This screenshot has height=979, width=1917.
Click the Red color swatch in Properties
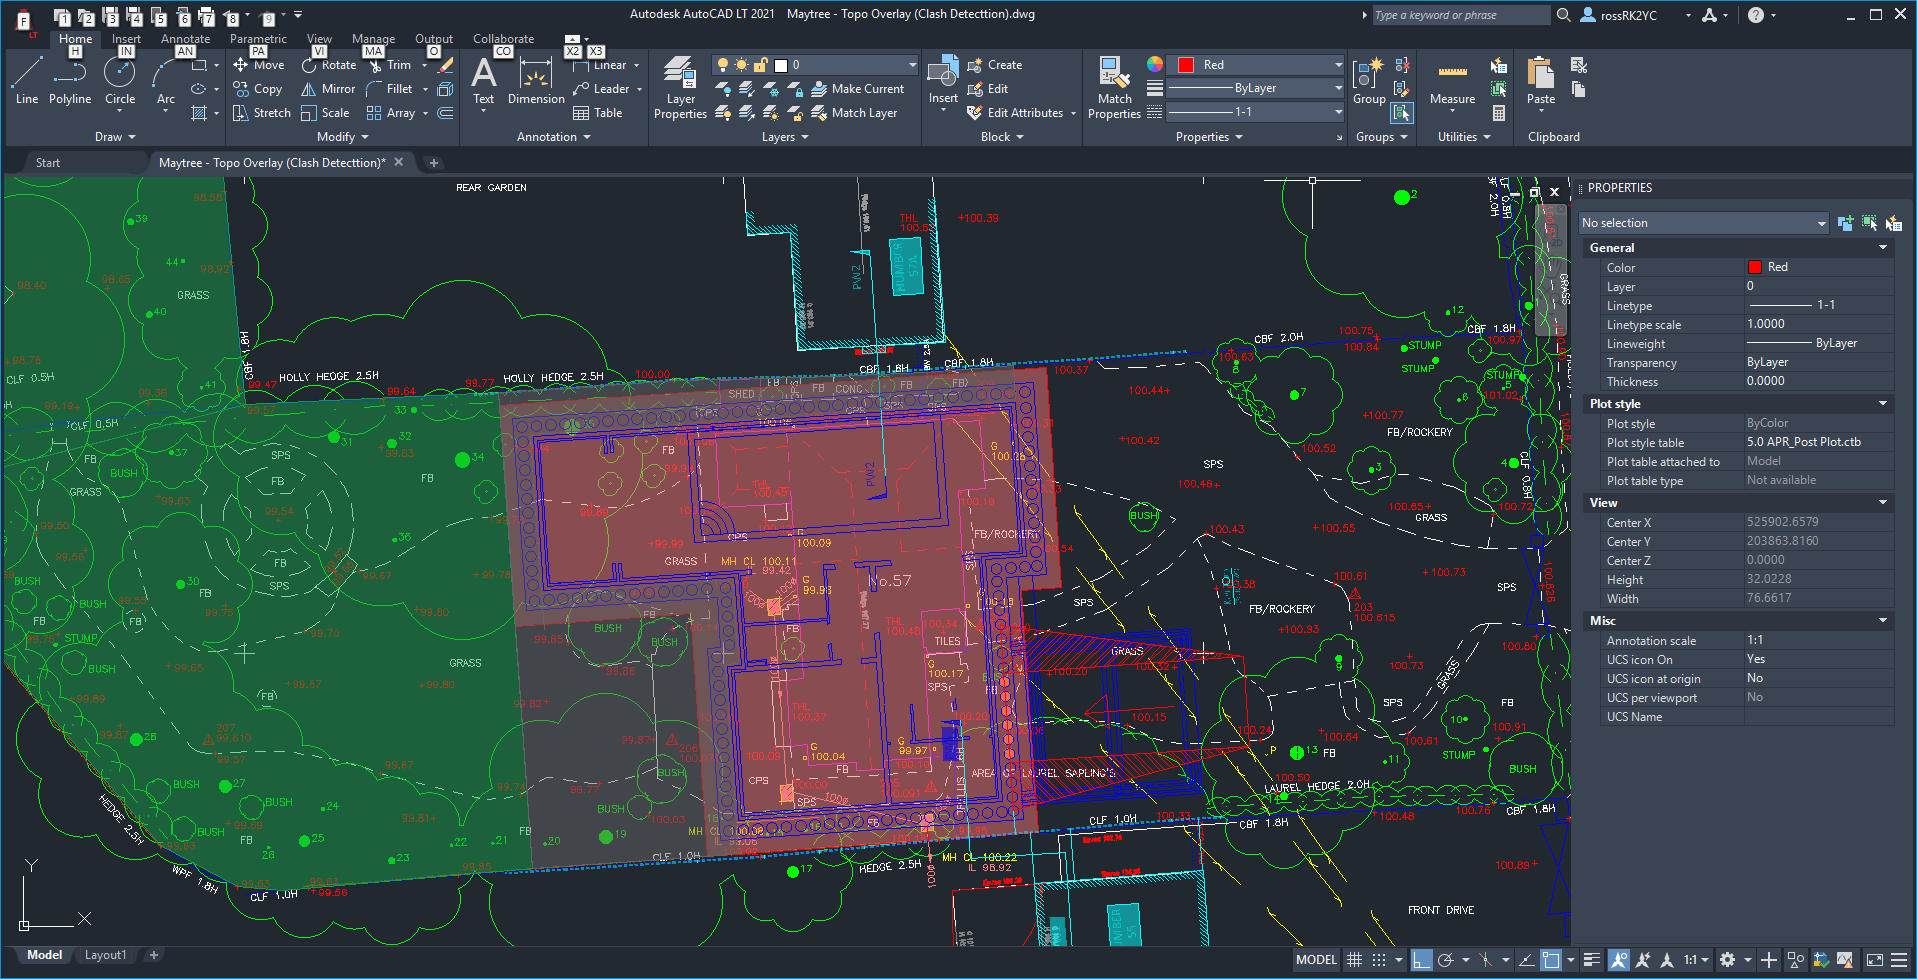(x=1186, y=64)
